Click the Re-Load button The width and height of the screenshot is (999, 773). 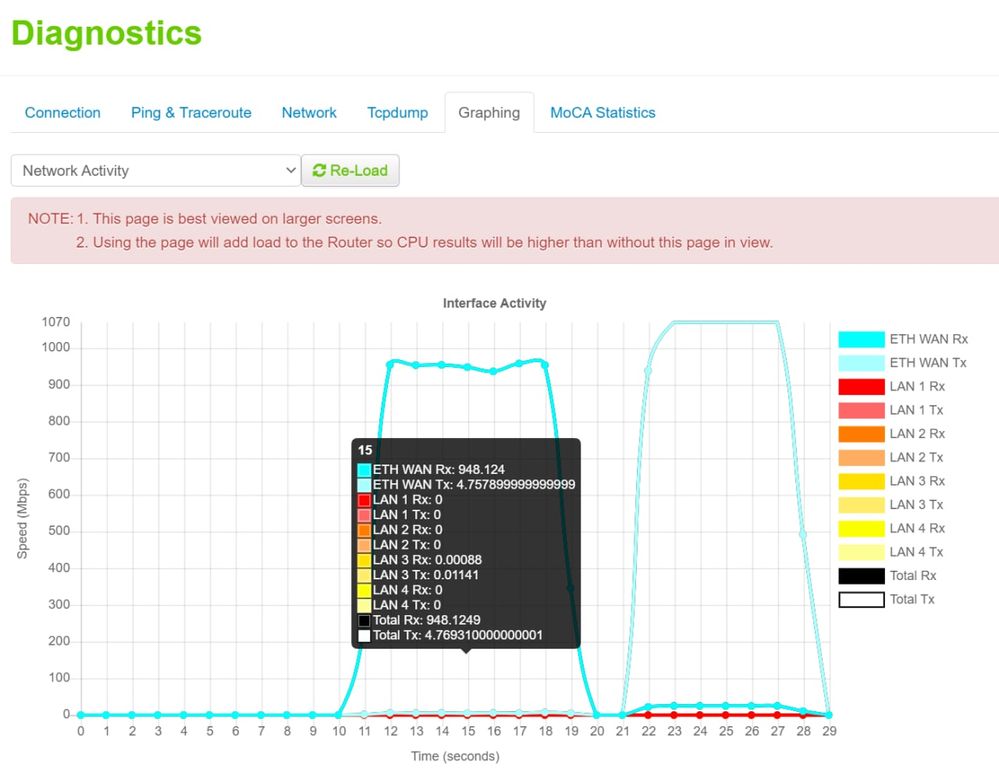(350, 171)
